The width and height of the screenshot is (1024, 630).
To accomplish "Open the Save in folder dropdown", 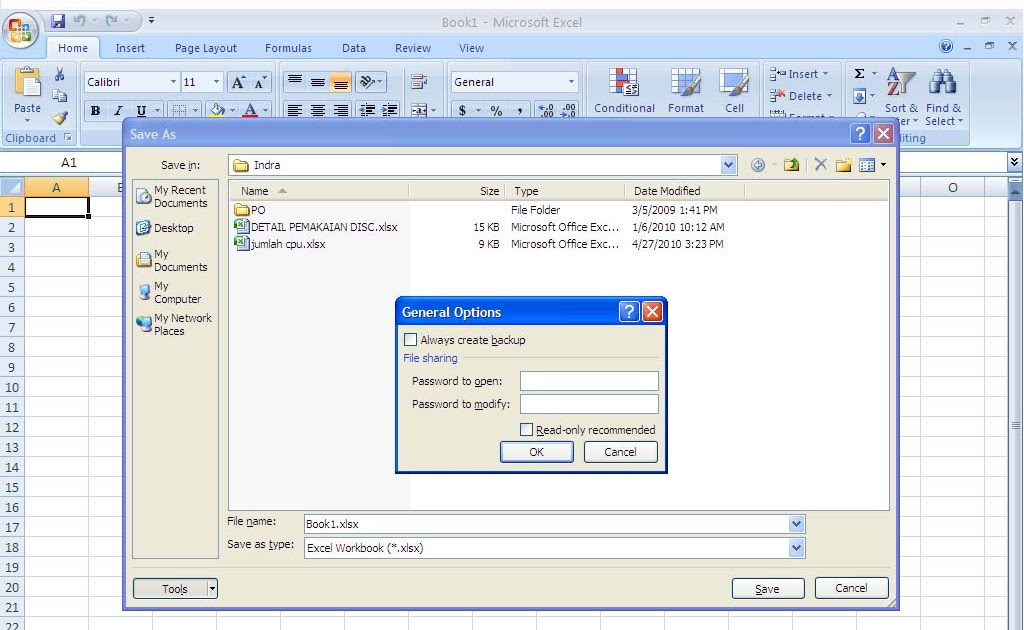I will (x=728, y=165).
